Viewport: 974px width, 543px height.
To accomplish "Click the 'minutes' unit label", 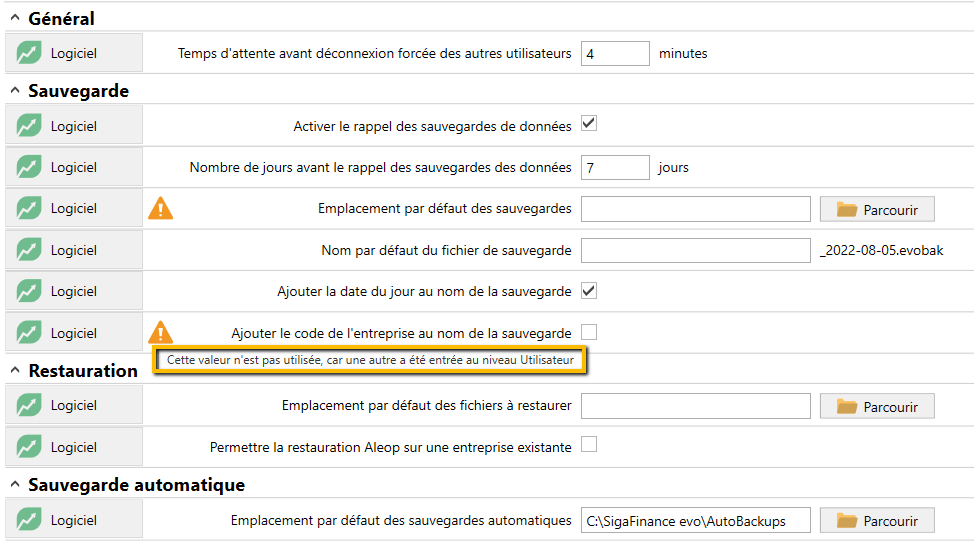I will (x=683, y=53).
